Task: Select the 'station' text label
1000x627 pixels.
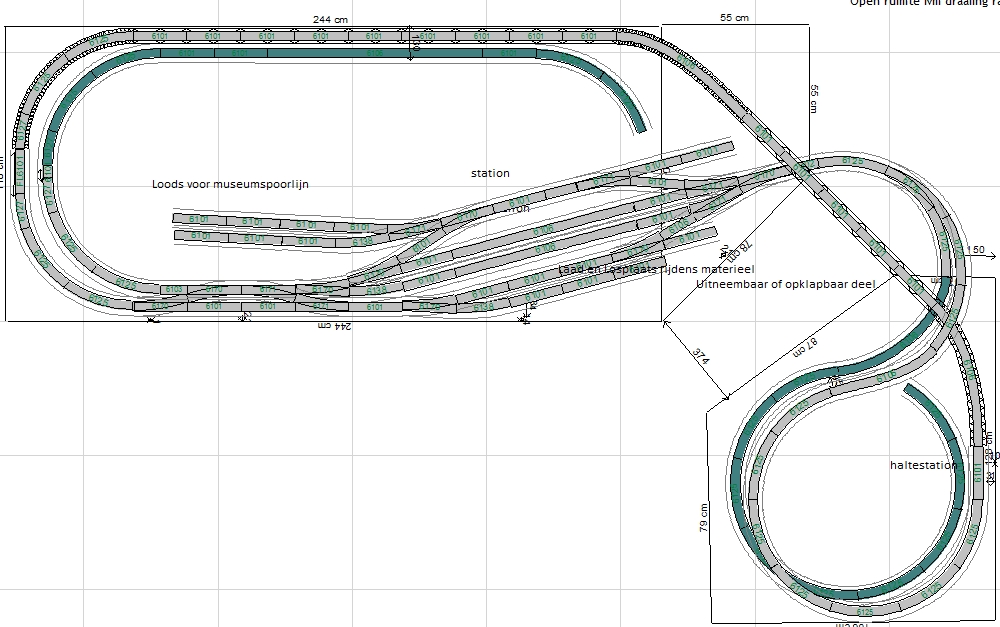Action: pos(490,173)
